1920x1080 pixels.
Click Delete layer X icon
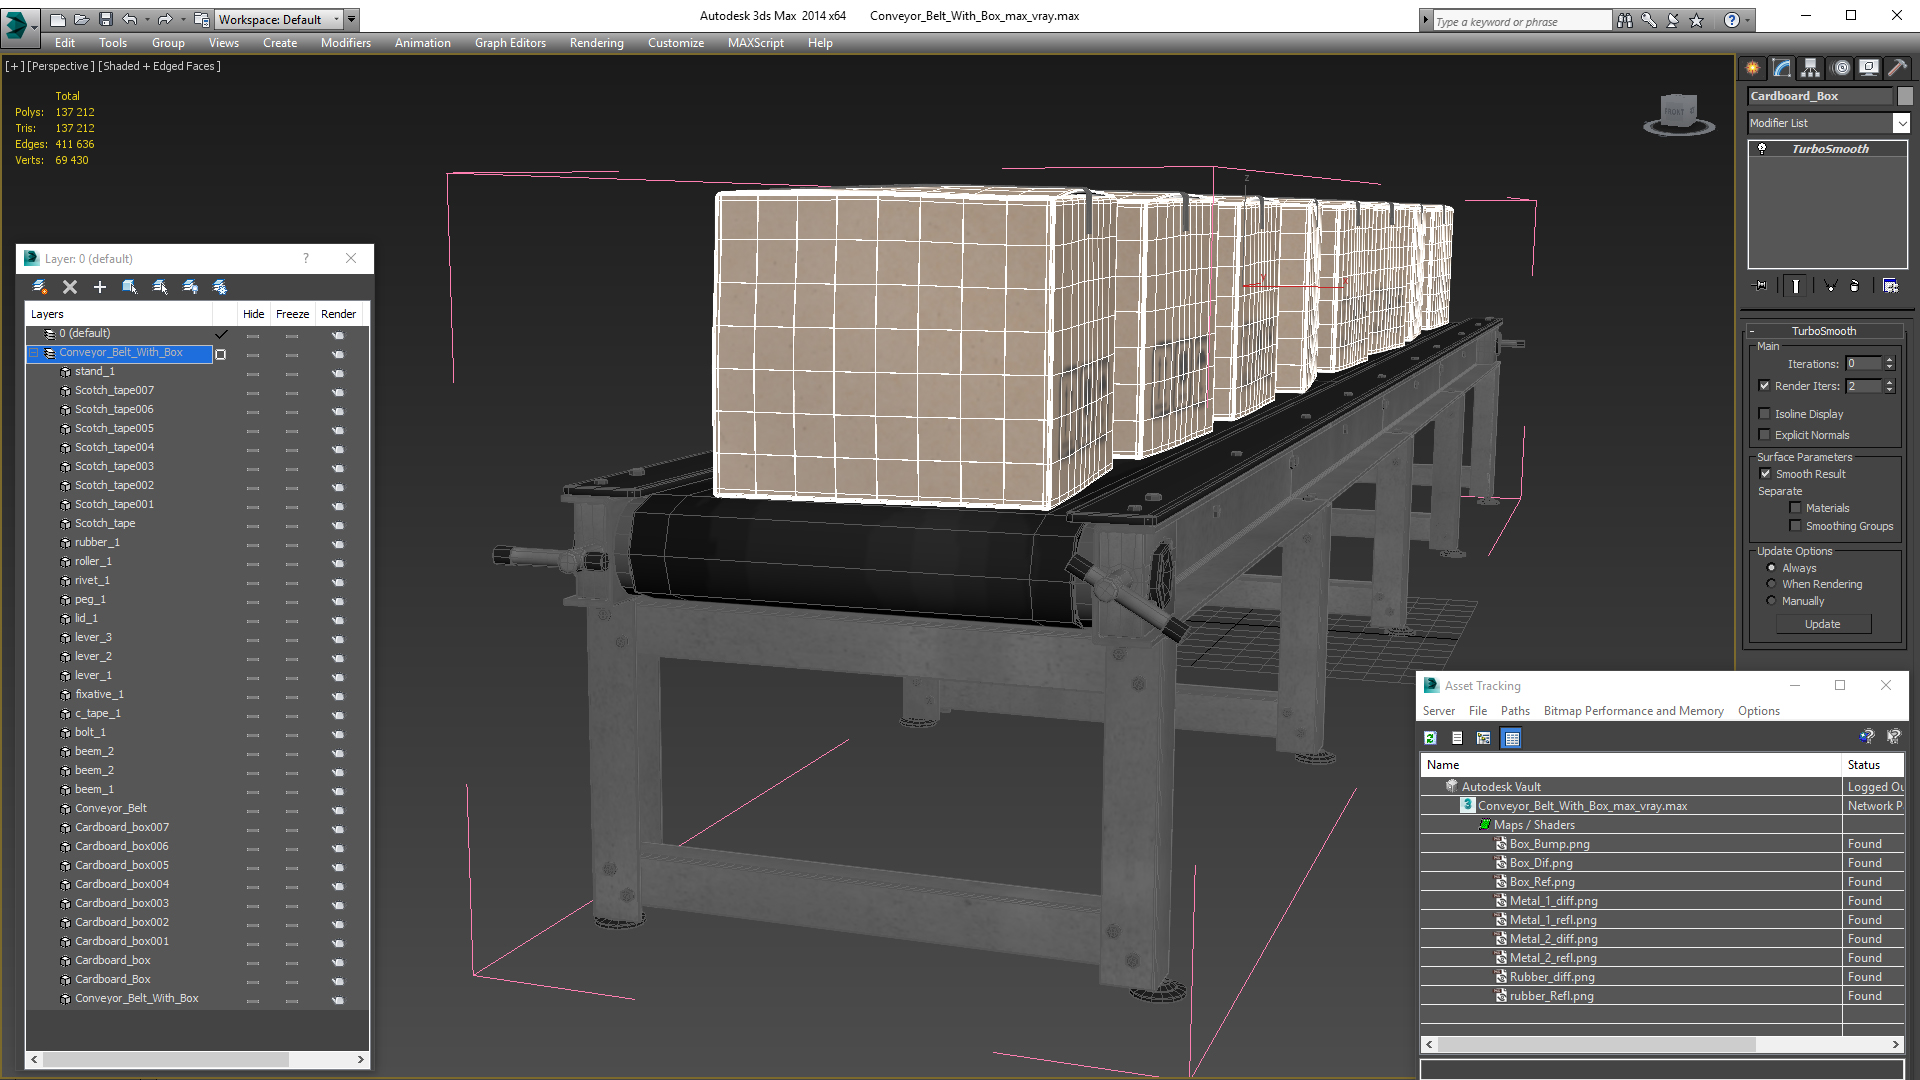coord(70,287)
